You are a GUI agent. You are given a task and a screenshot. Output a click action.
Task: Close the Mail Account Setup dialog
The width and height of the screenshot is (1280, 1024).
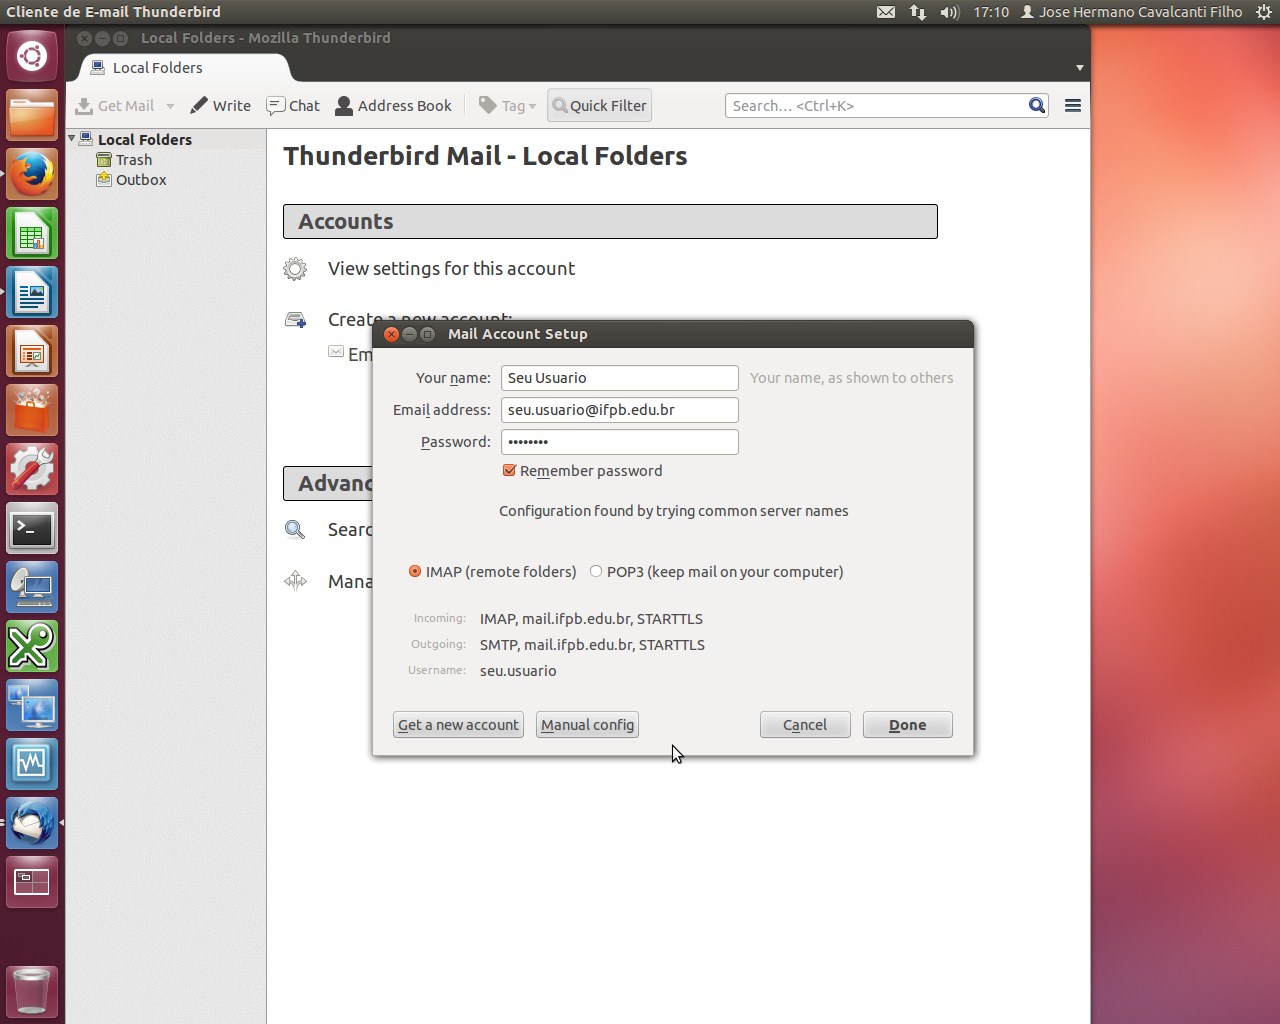tap(392, 334)
